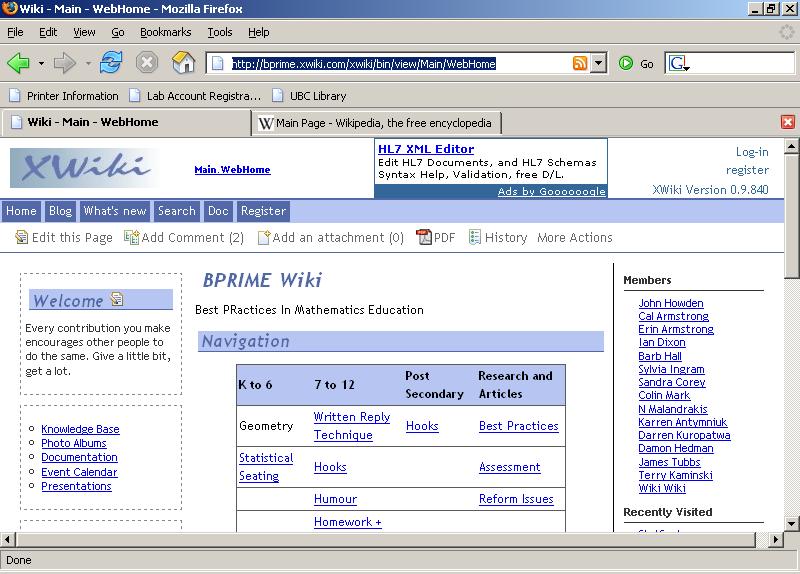The width and height of the screenshot is (800, 574).
Task: Open the Help menu
Action: [259, 32]
